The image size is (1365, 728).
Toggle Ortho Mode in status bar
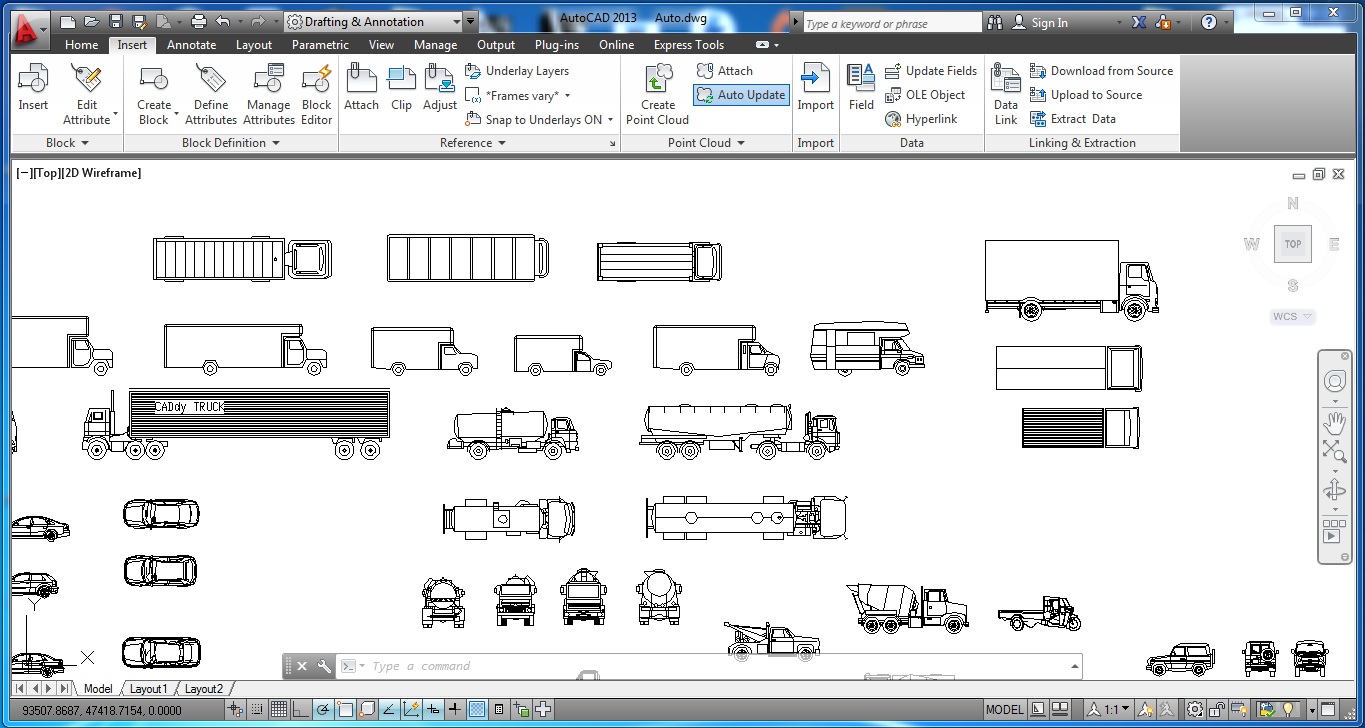tap(301, 710)
